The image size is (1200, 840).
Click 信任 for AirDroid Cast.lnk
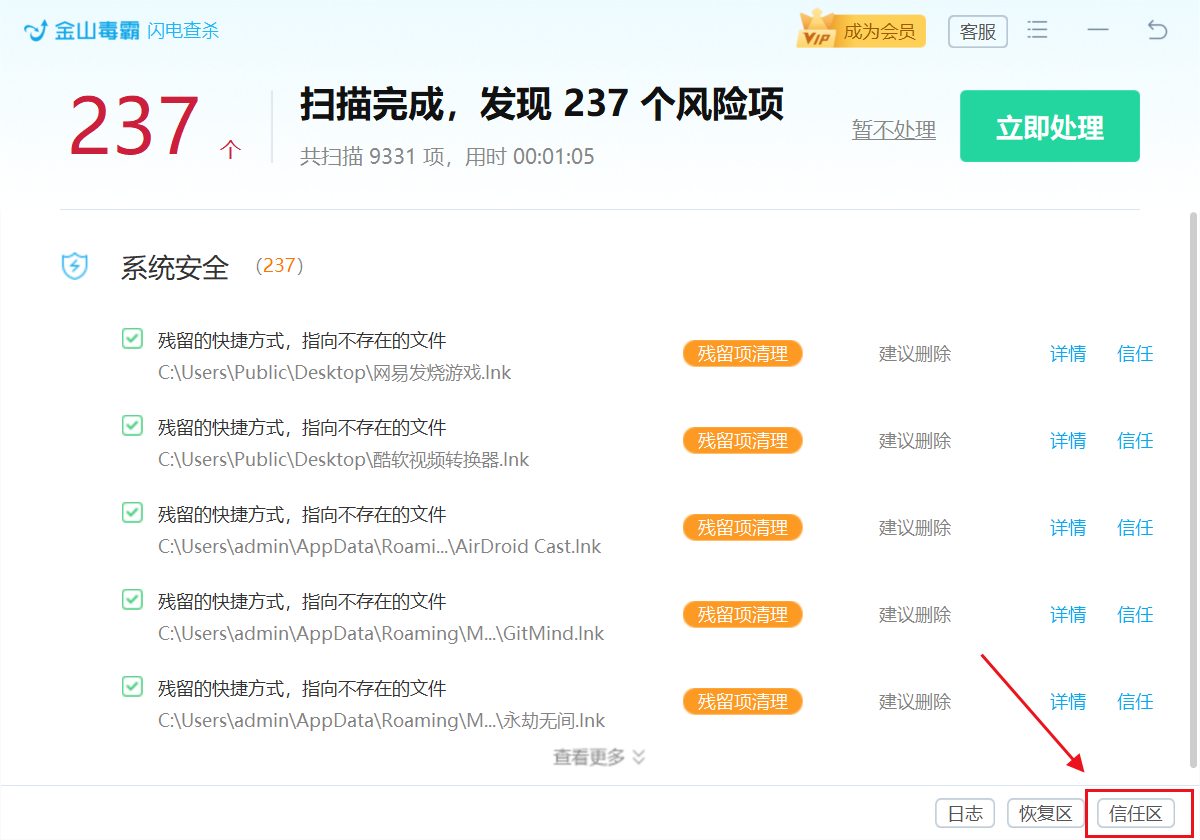(1135, 528)
